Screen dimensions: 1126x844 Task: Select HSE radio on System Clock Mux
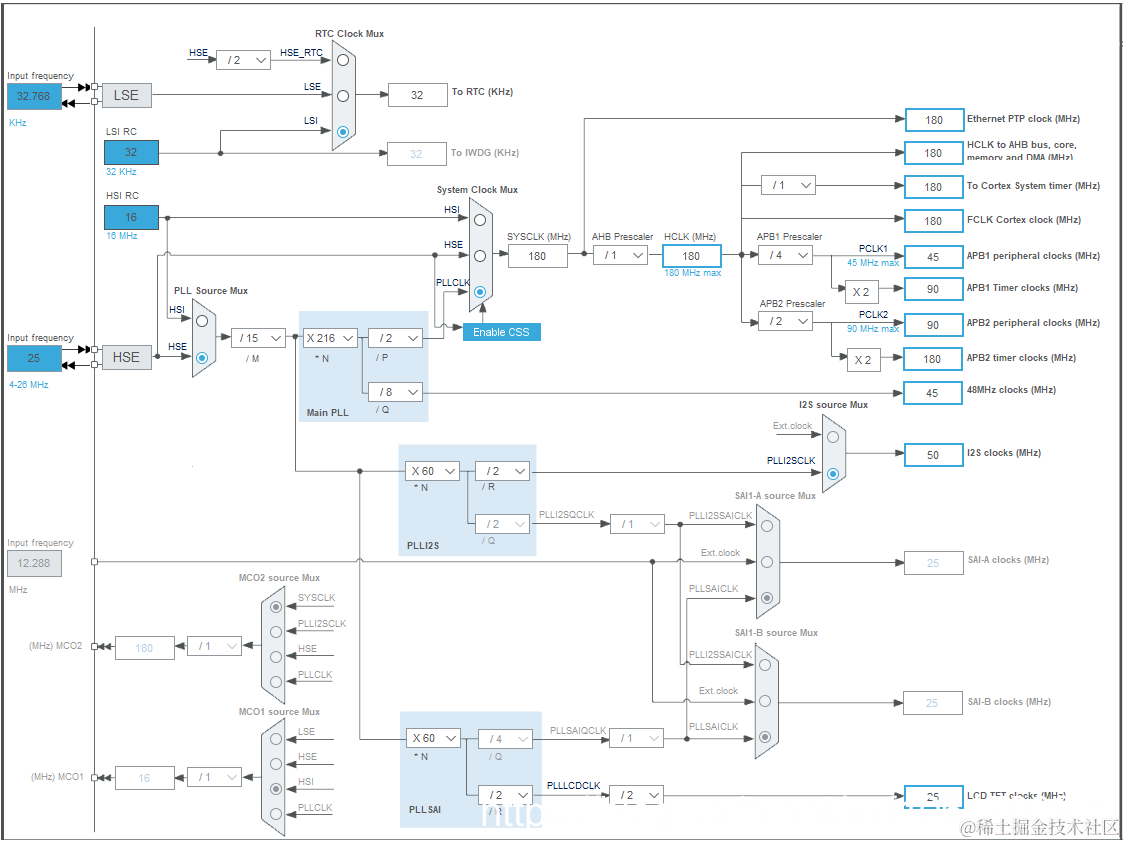point(480,256)
